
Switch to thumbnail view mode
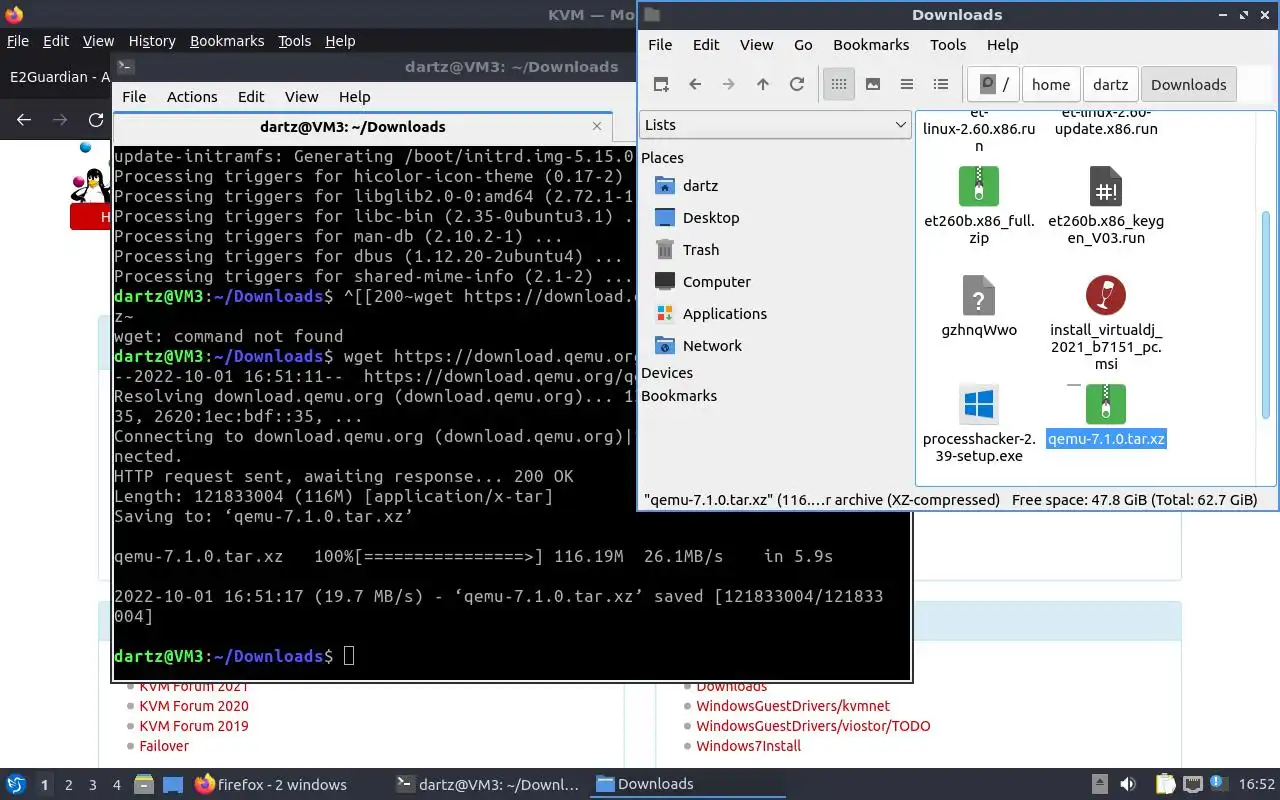pyautogui.click(x=873, y=85)
